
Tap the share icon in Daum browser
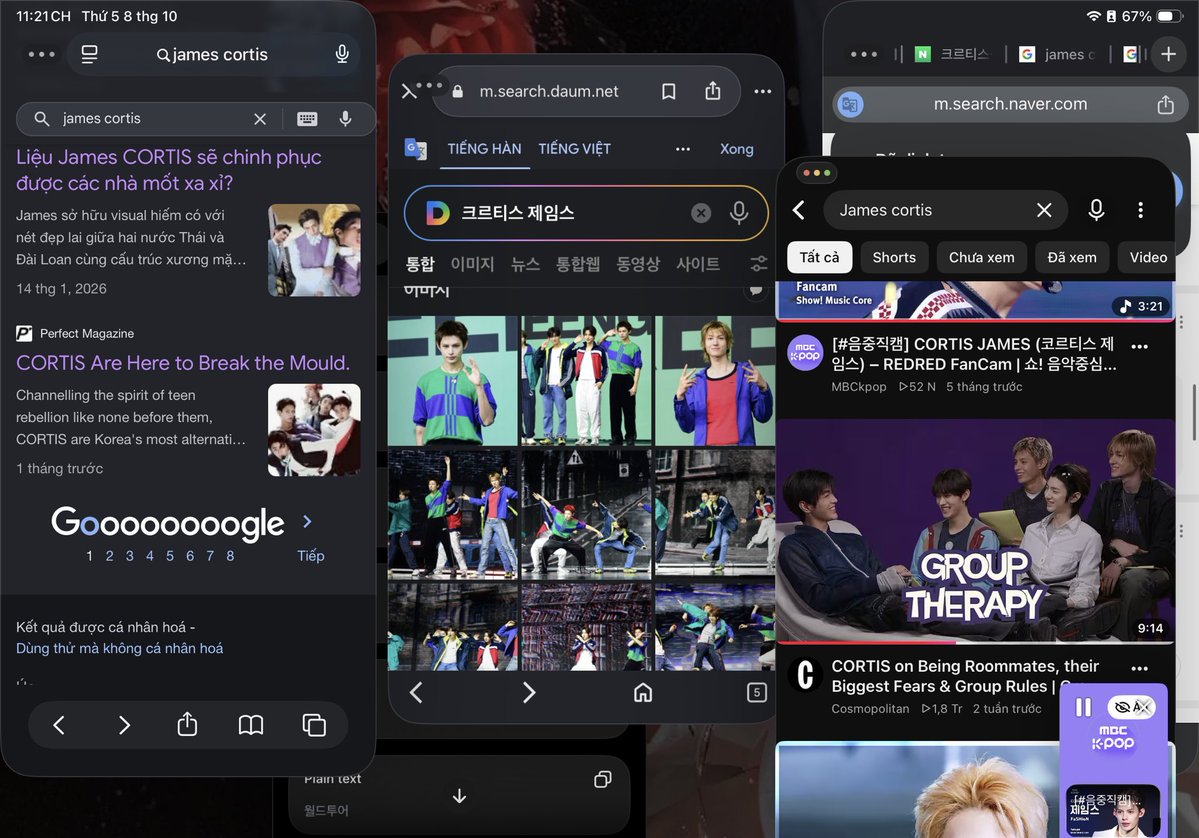(x=713, y=91)
